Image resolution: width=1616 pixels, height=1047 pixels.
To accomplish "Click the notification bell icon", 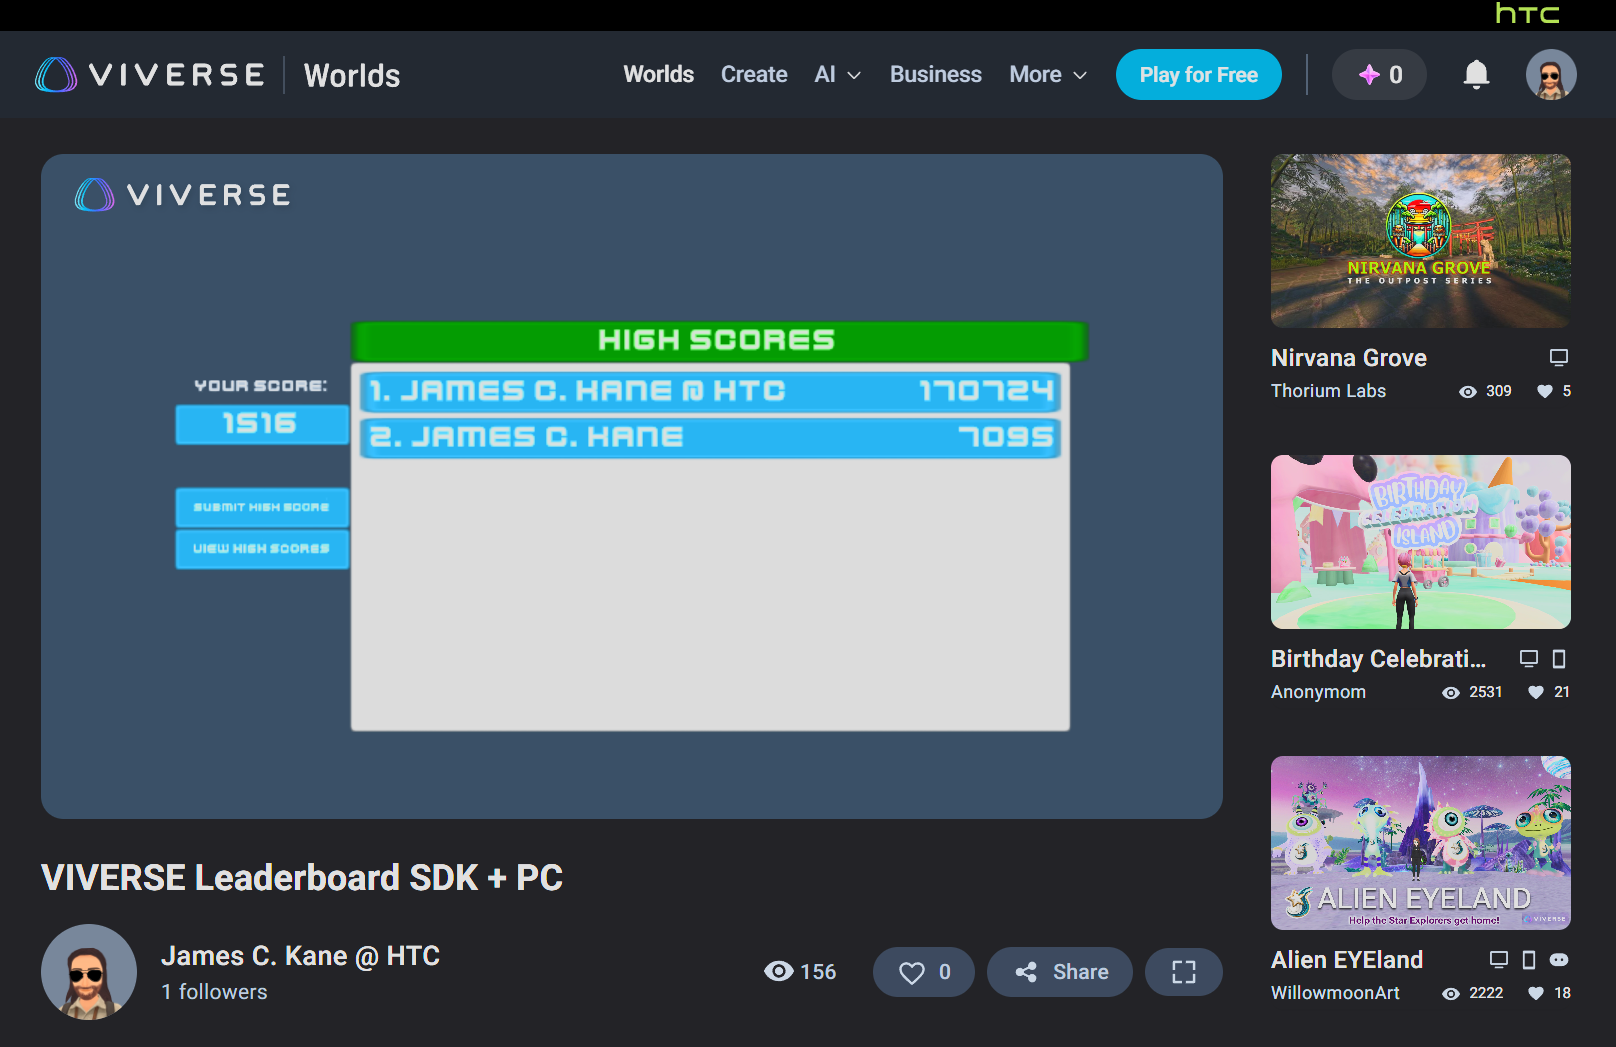I will [1476, 75].
